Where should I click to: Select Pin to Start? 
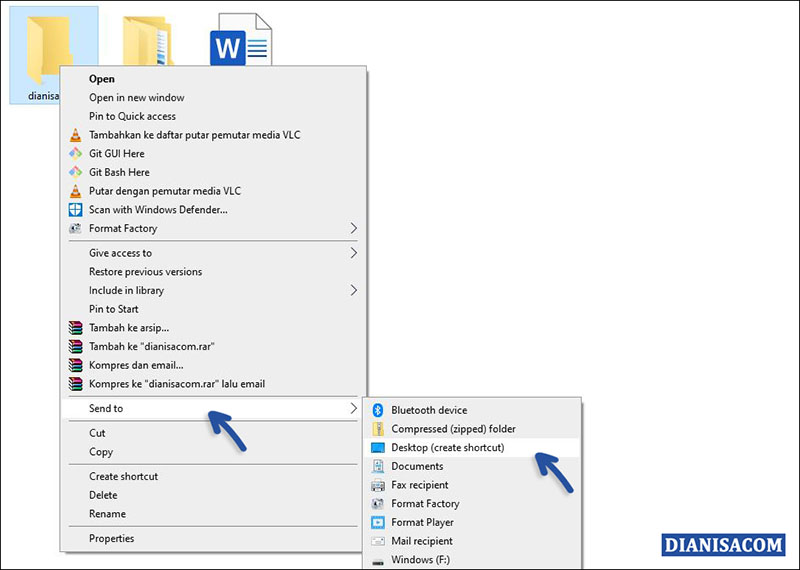213,309
